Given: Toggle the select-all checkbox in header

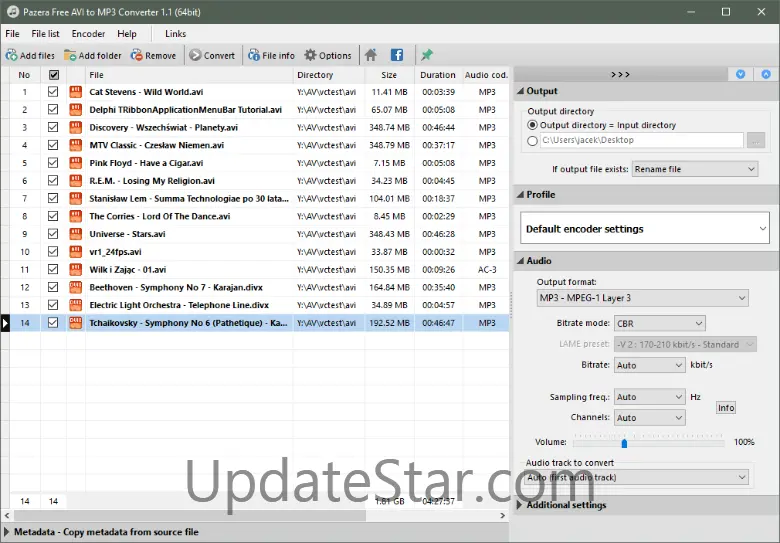Looking at the screenshot, I should click(53, 75).
